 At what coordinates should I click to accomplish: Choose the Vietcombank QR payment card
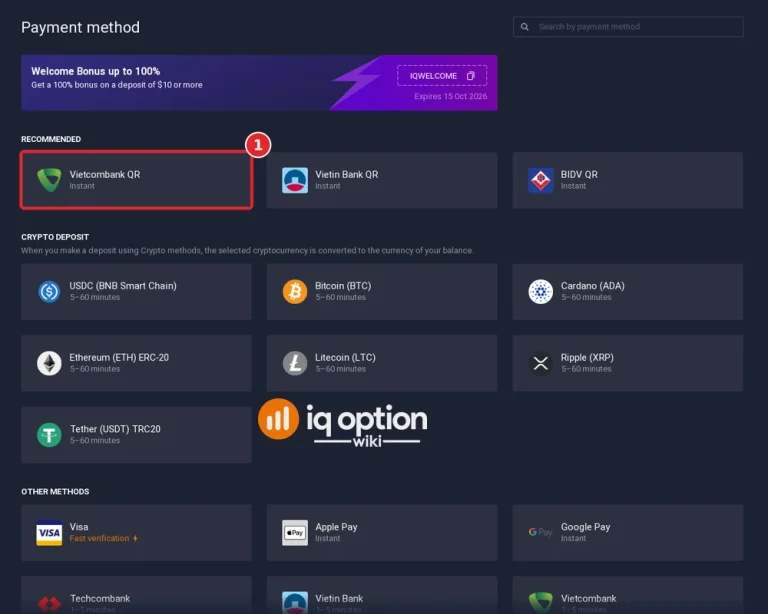pos(136,180)
